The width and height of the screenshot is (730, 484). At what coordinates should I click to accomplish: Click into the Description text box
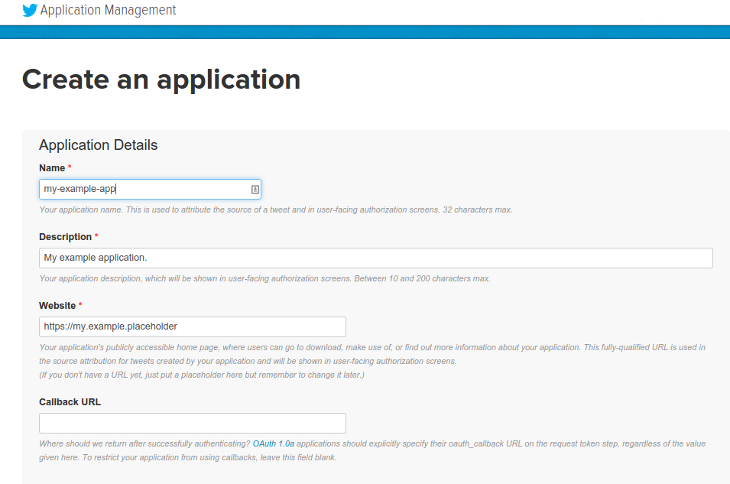[376, 258]
